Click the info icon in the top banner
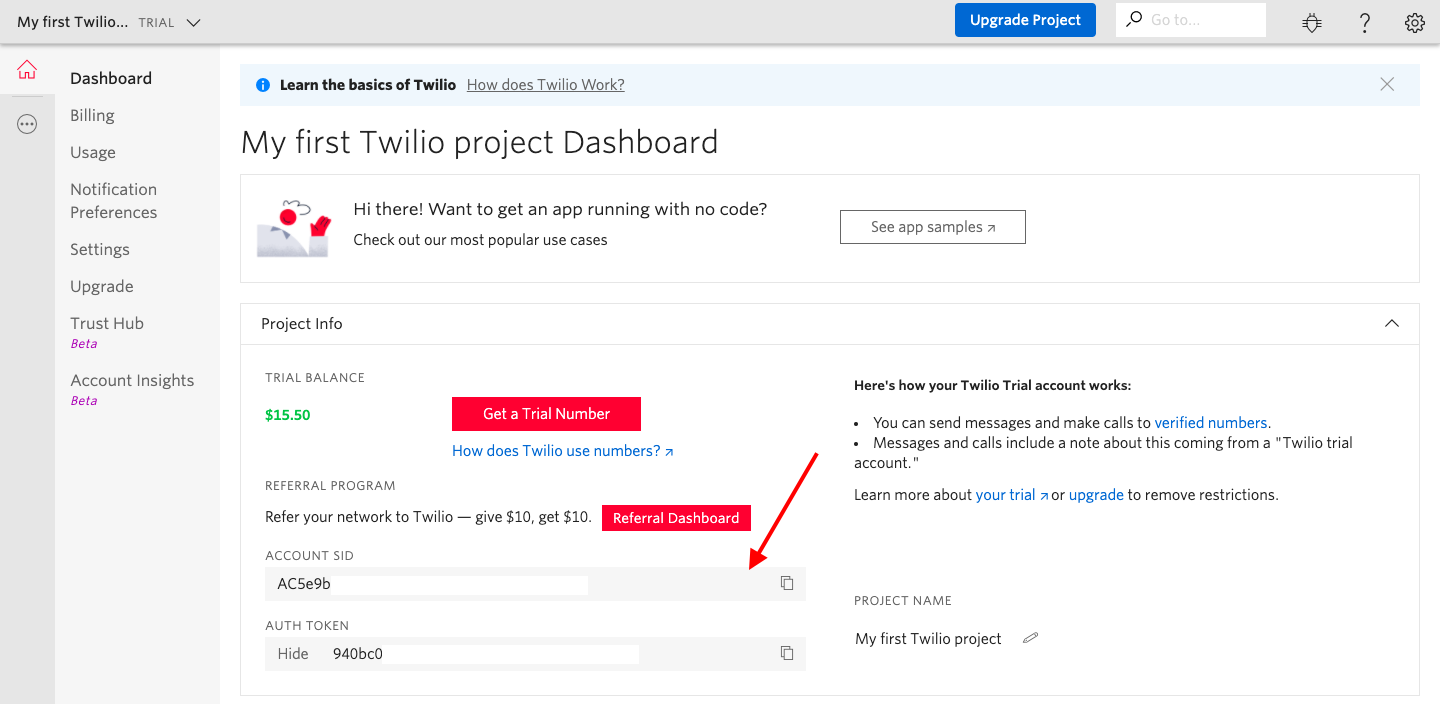The image size is (1440, 704). (x=262, y=84)
